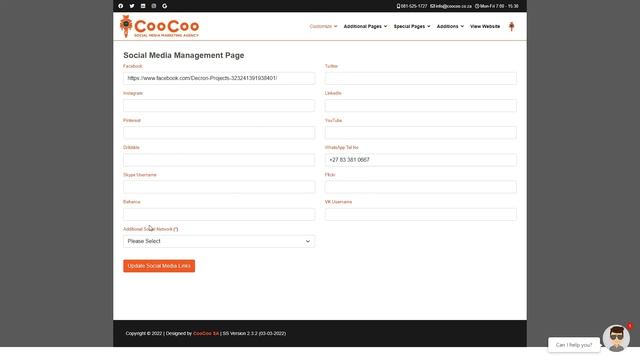Select the VK Username field
Screen dimensions: 640x360
[x=420, y=214]
